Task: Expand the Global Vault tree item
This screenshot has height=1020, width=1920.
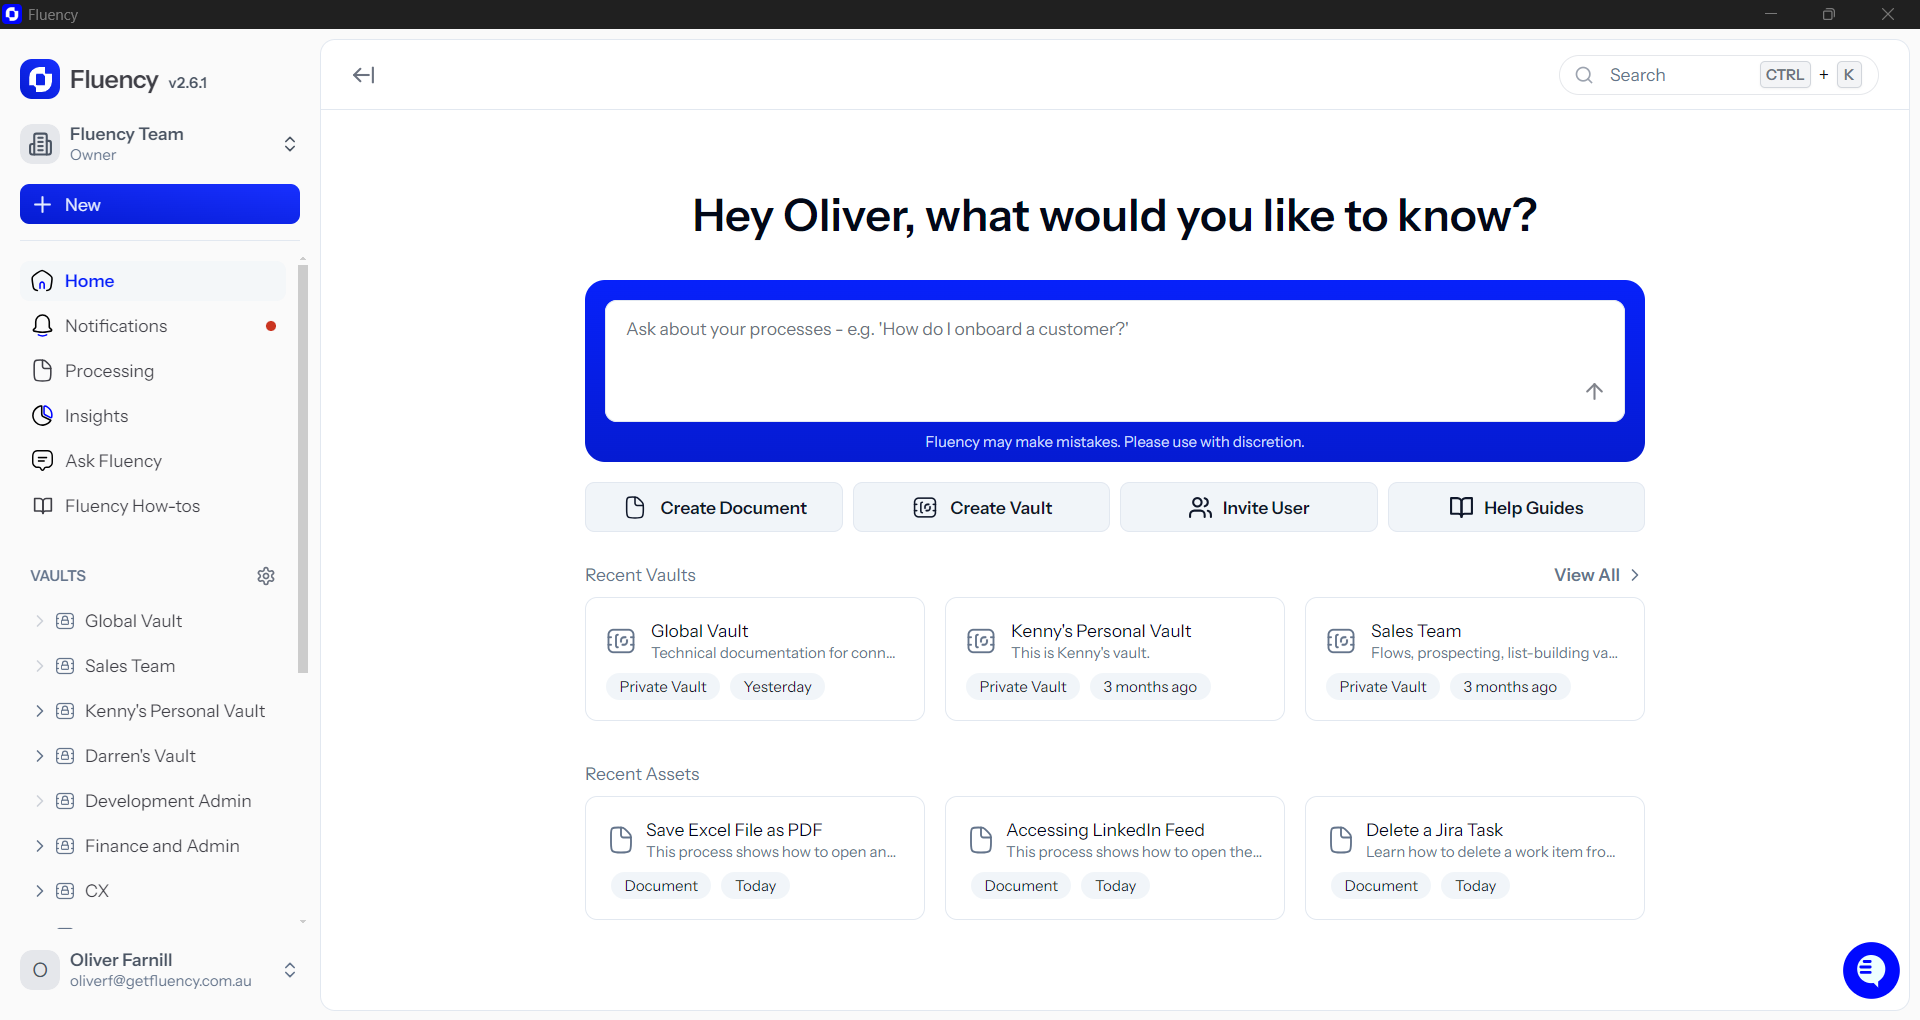Action: click(x=40, y=621)
